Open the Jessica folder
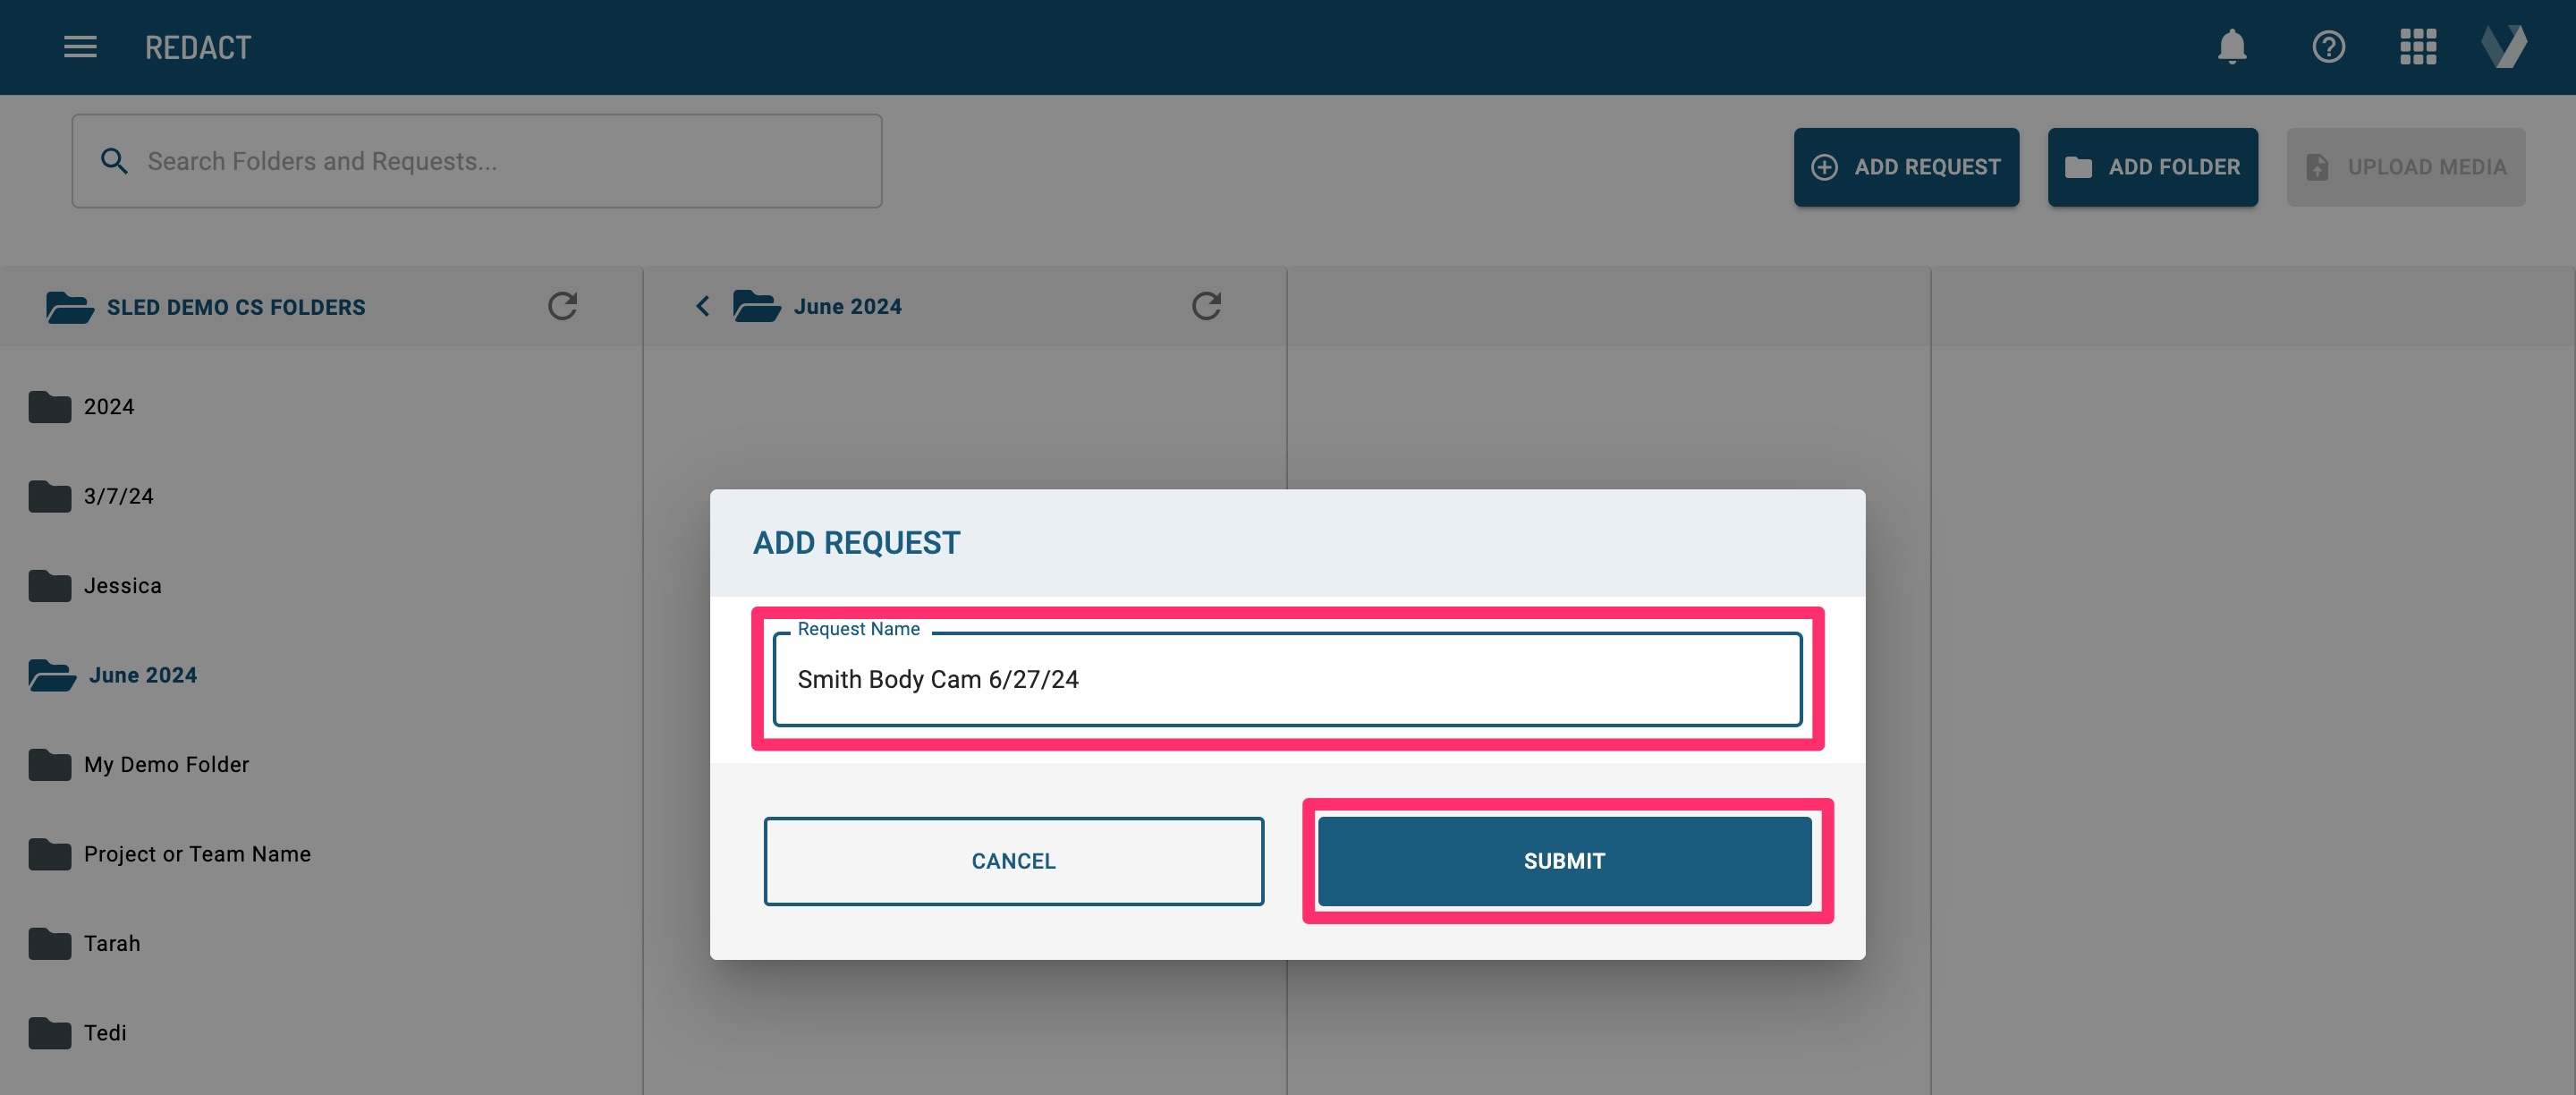The image size is (2576, 1095). tap(122, 586)
